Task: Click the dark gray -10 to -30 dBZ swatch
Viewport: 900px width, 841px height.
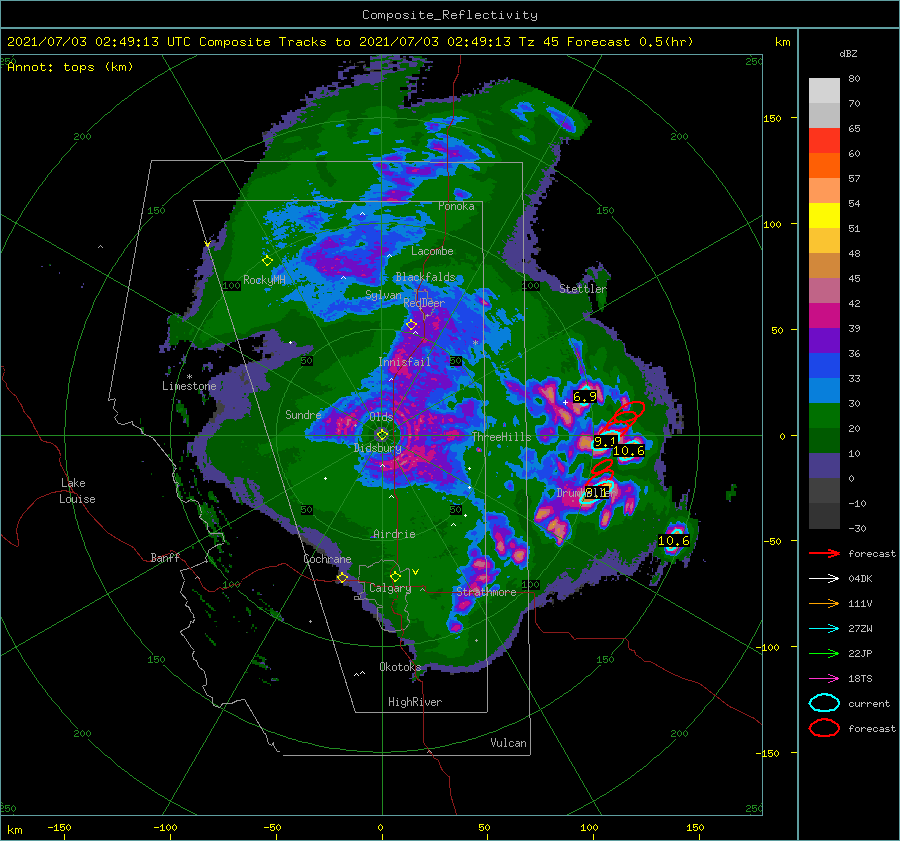Action: click(824, 516)
